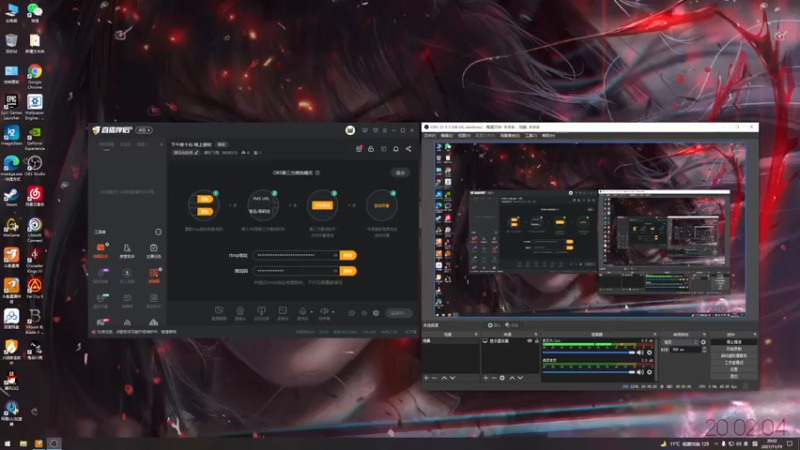The height and width of the screenshot is (450, 800).
Task: Enable Studio Mode in OBS controls
Action: coord(733,363)
